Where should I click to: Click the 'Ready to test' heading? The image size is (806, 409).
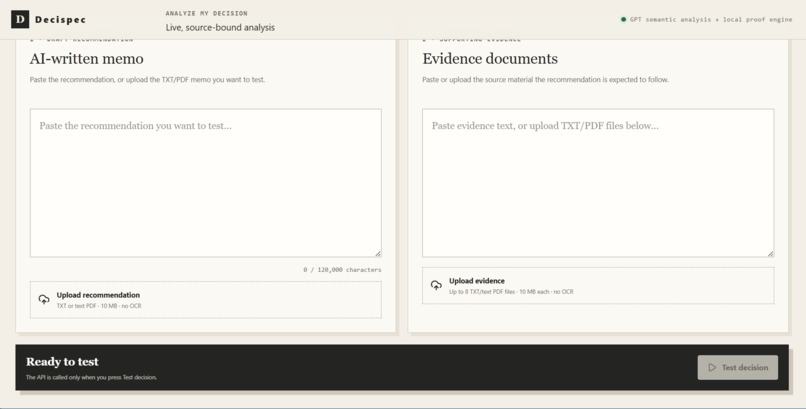point(62,362)
